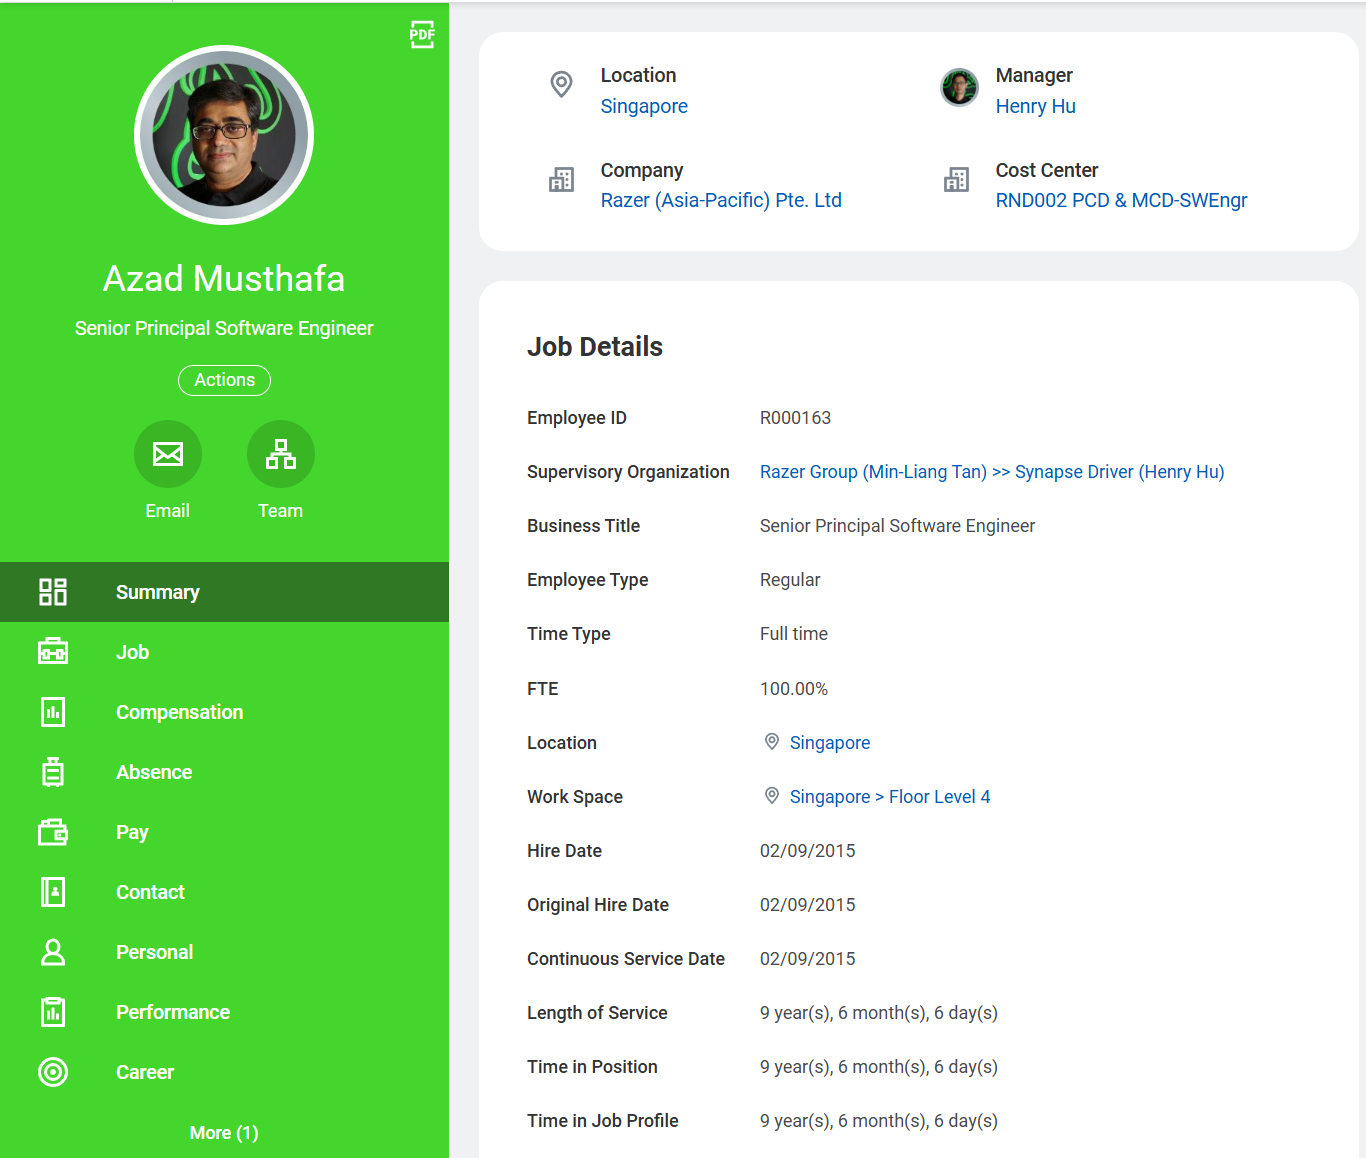Image resolution: width=1366 pixels, height=1158 pixels.
Task: Click the Email label under the envelope
Action: pos(168,511)
